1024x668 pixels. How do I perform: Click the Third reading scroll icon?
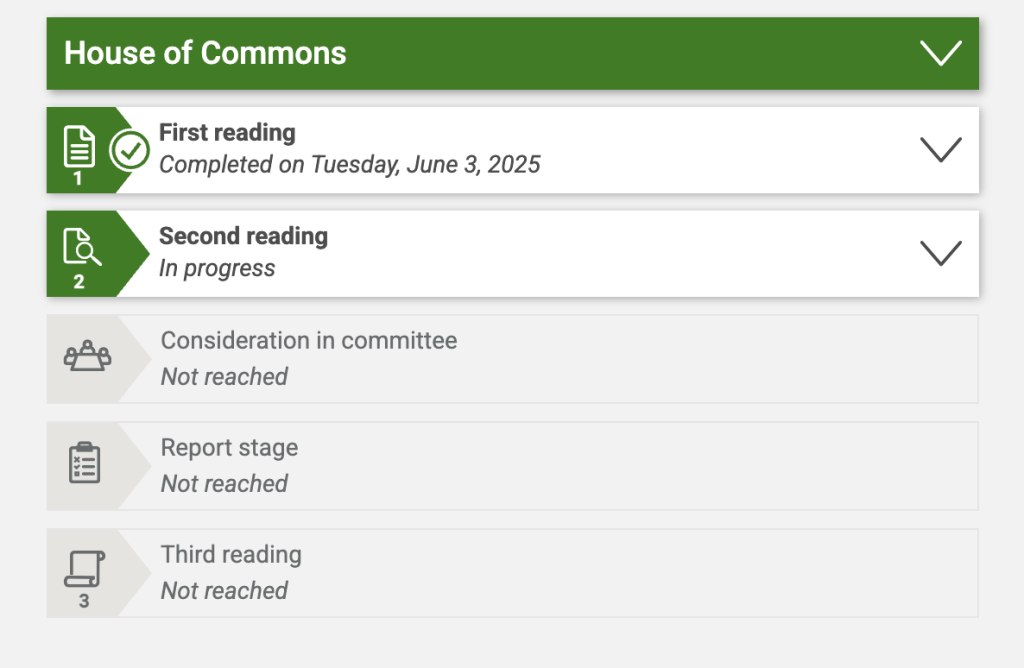[x=84, y=568]
